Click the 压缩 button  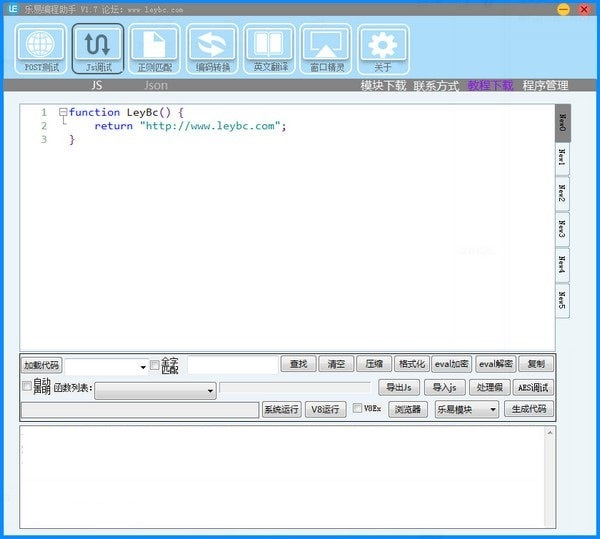[x=374, y=364]
